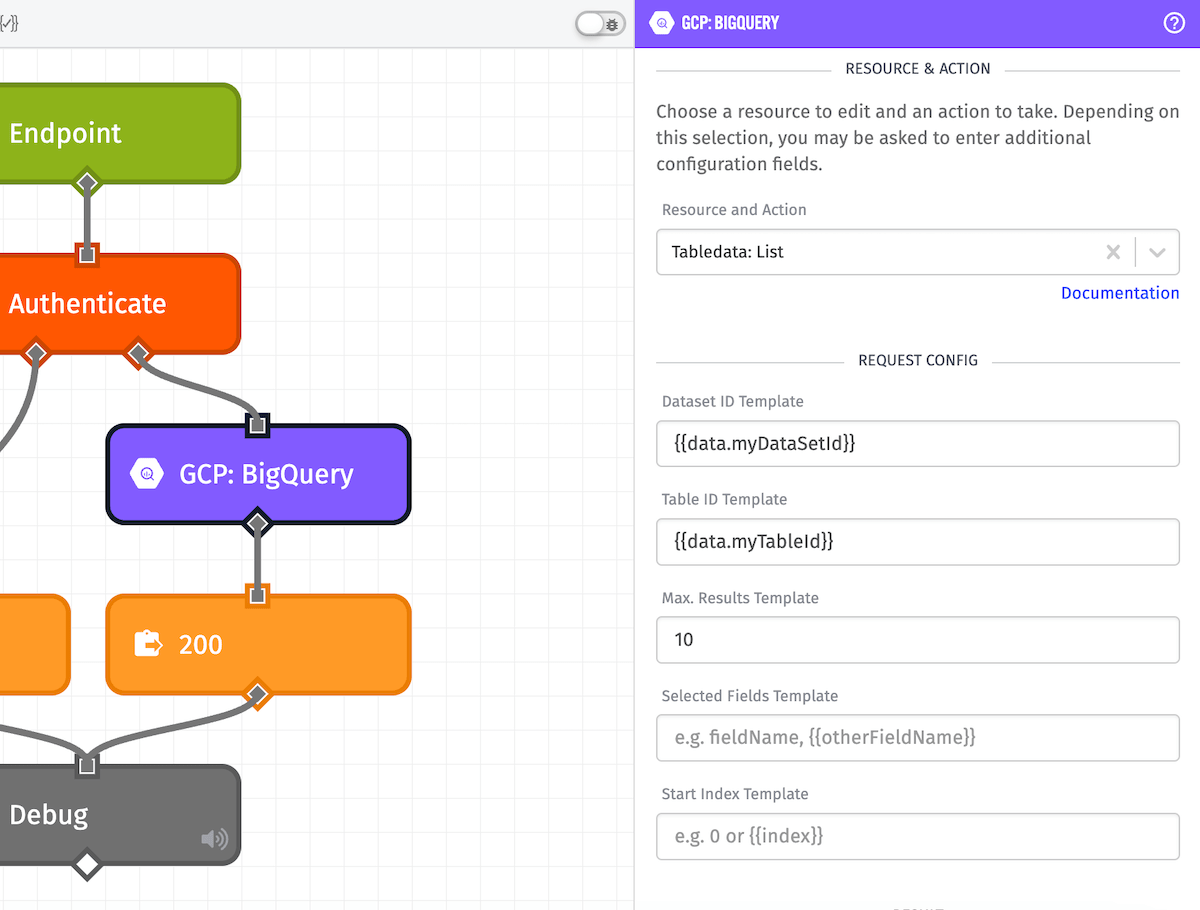
Task: Expand the Resource and Action dropdown arrow
Action: pyautogui.click(x=1158, y=252)
